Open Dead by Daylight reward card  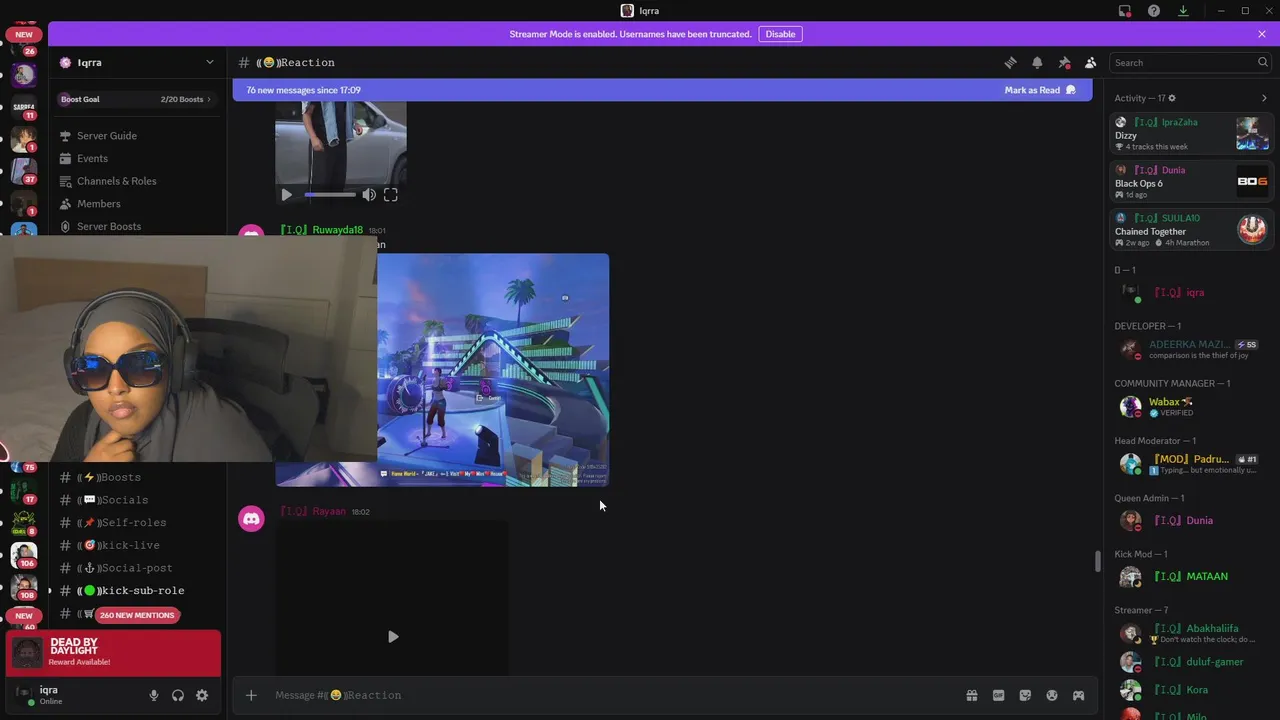(x=113, y=653)
